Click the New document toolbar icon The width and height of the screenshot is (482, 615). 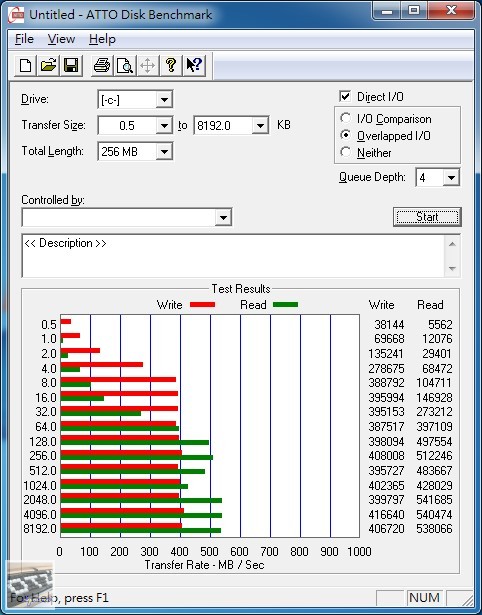25,65
